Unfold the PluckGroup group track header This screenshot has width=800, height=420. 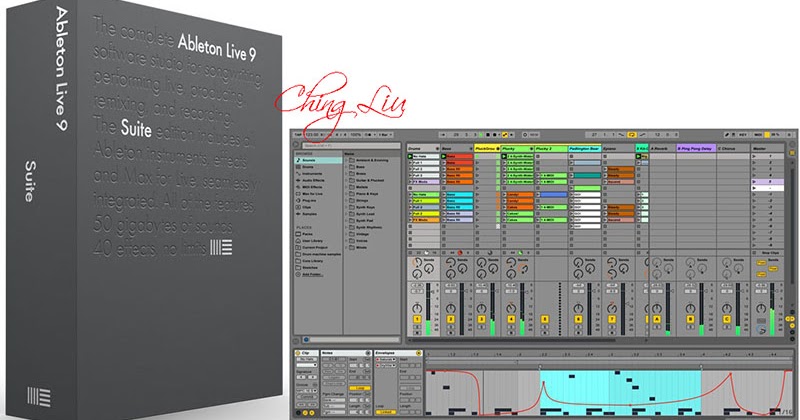click(x=497, y=149)
